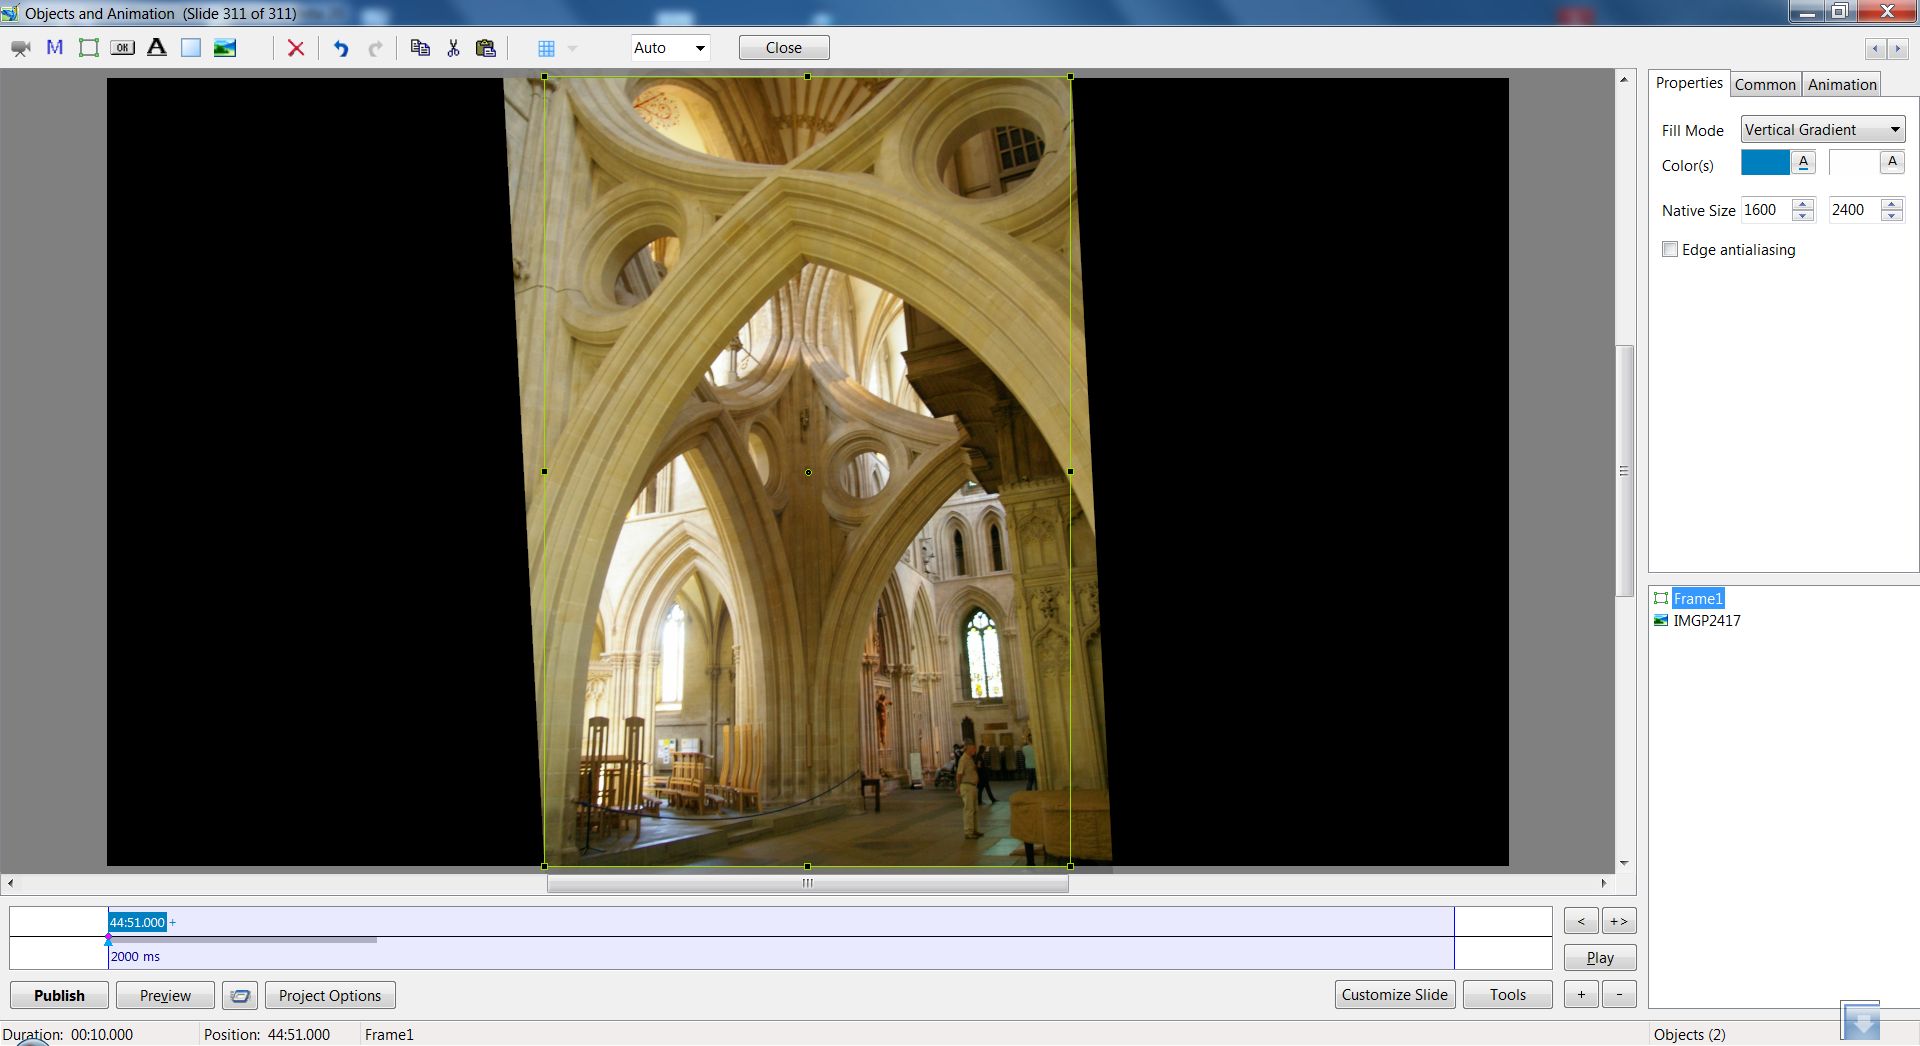Select the 44:51.000 keypoint on timeline
Viewport: 1920px width, 1046px height.
(x=137, y=922)
